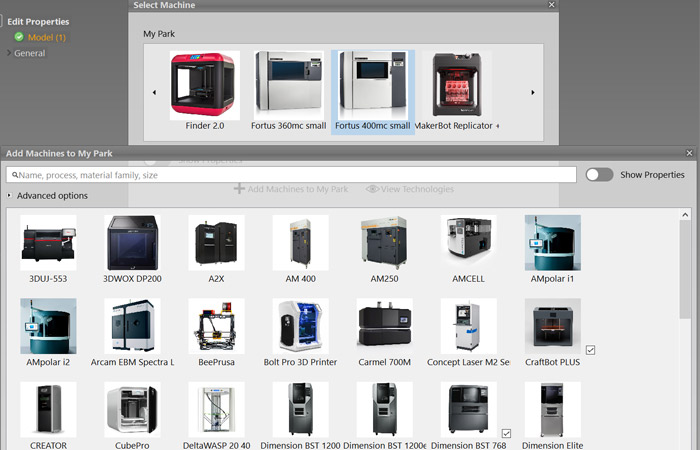
Task: Close the Select Machine dialog
Action: pos(552,4)
